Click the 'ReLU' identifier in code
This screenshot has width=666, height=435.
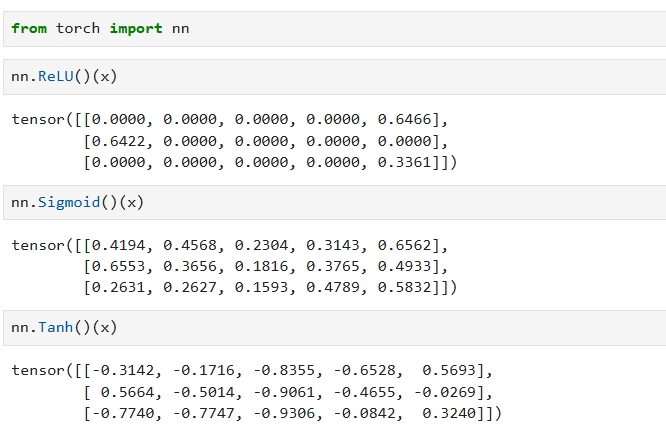[x=56, y=76]
